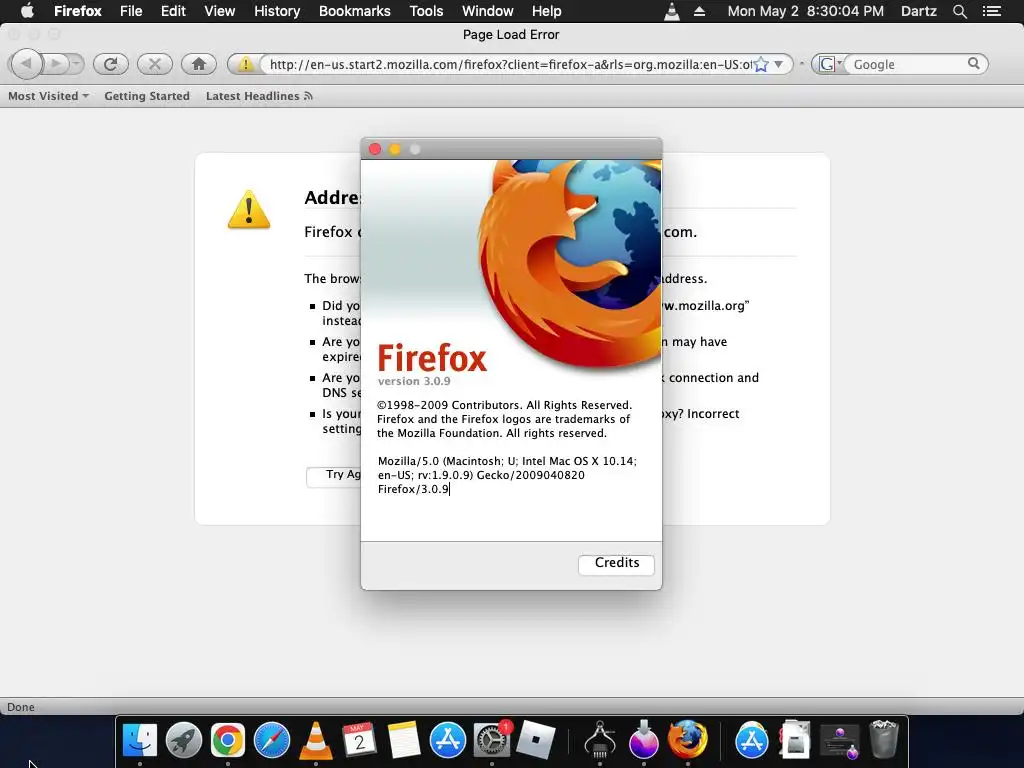Open the search engine chooser dropdown
The image size is (1024, 768).
tap(830, 64)
